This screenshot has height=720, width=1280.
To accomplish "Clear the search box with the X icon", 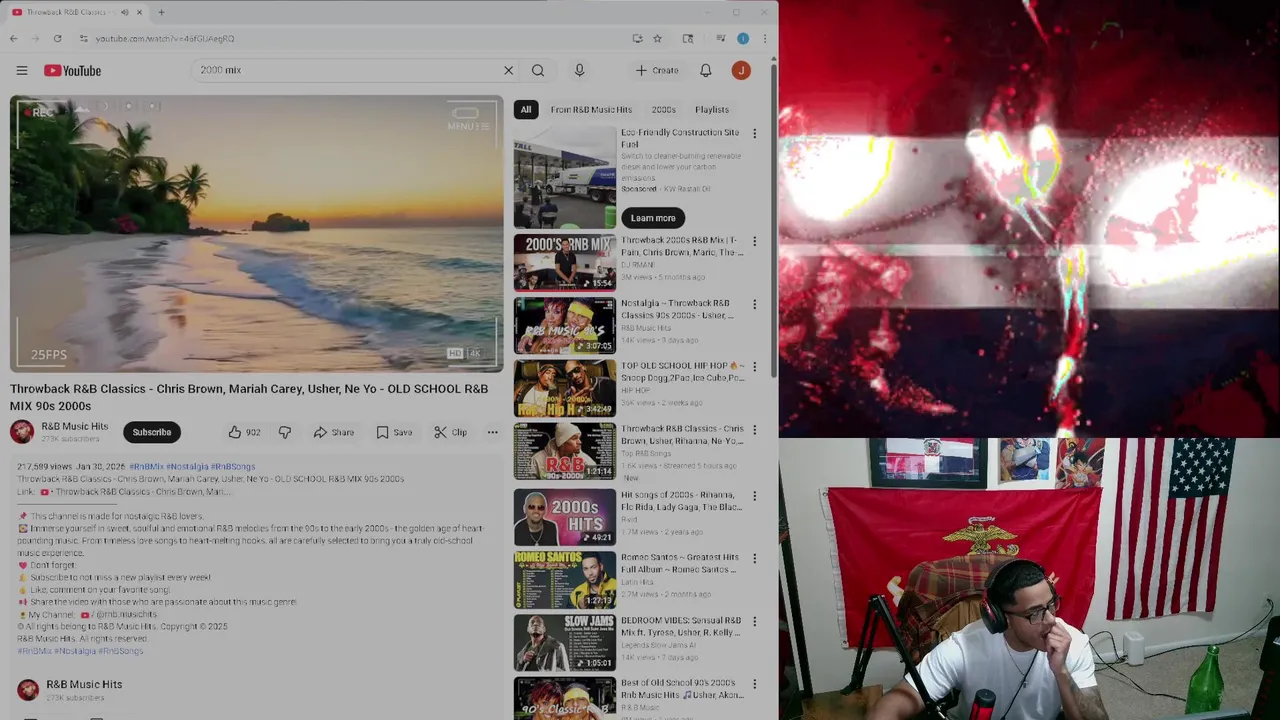I will [x=508, y=70].
